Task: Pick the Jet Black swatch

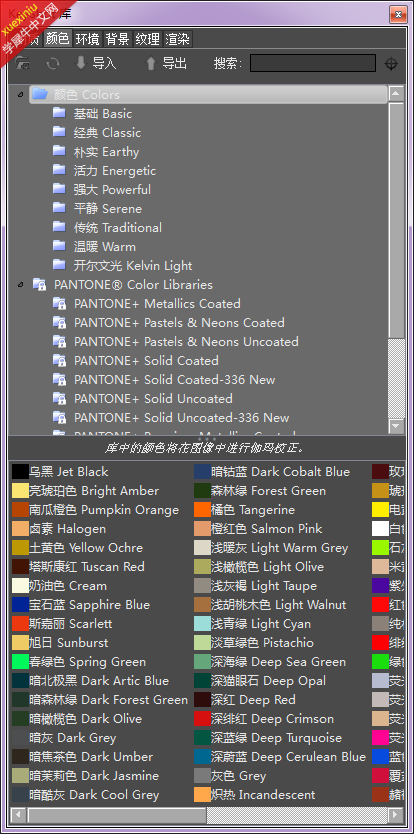Action: click(x=20, y=472)
